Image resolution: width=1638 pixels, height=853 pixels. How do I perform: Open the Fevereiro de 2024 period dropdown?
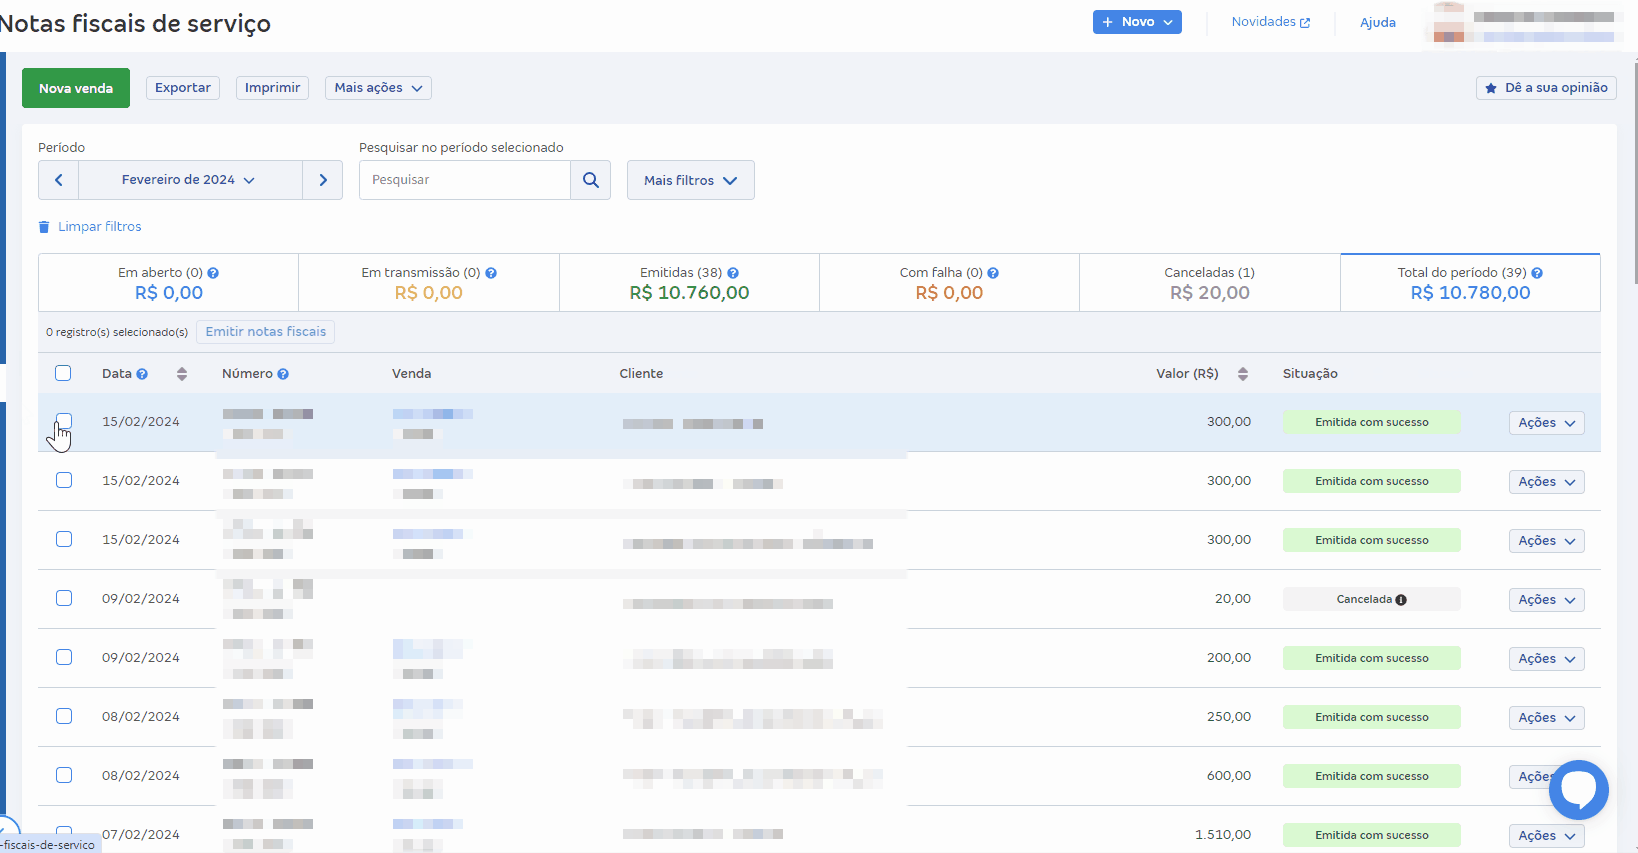point(189,180)
